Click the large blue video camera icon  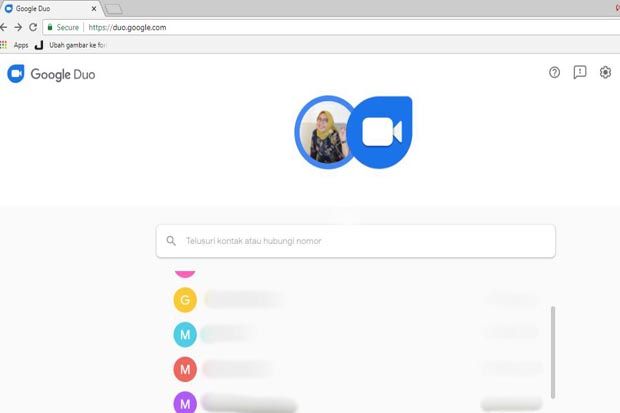(x=382, y=132)
